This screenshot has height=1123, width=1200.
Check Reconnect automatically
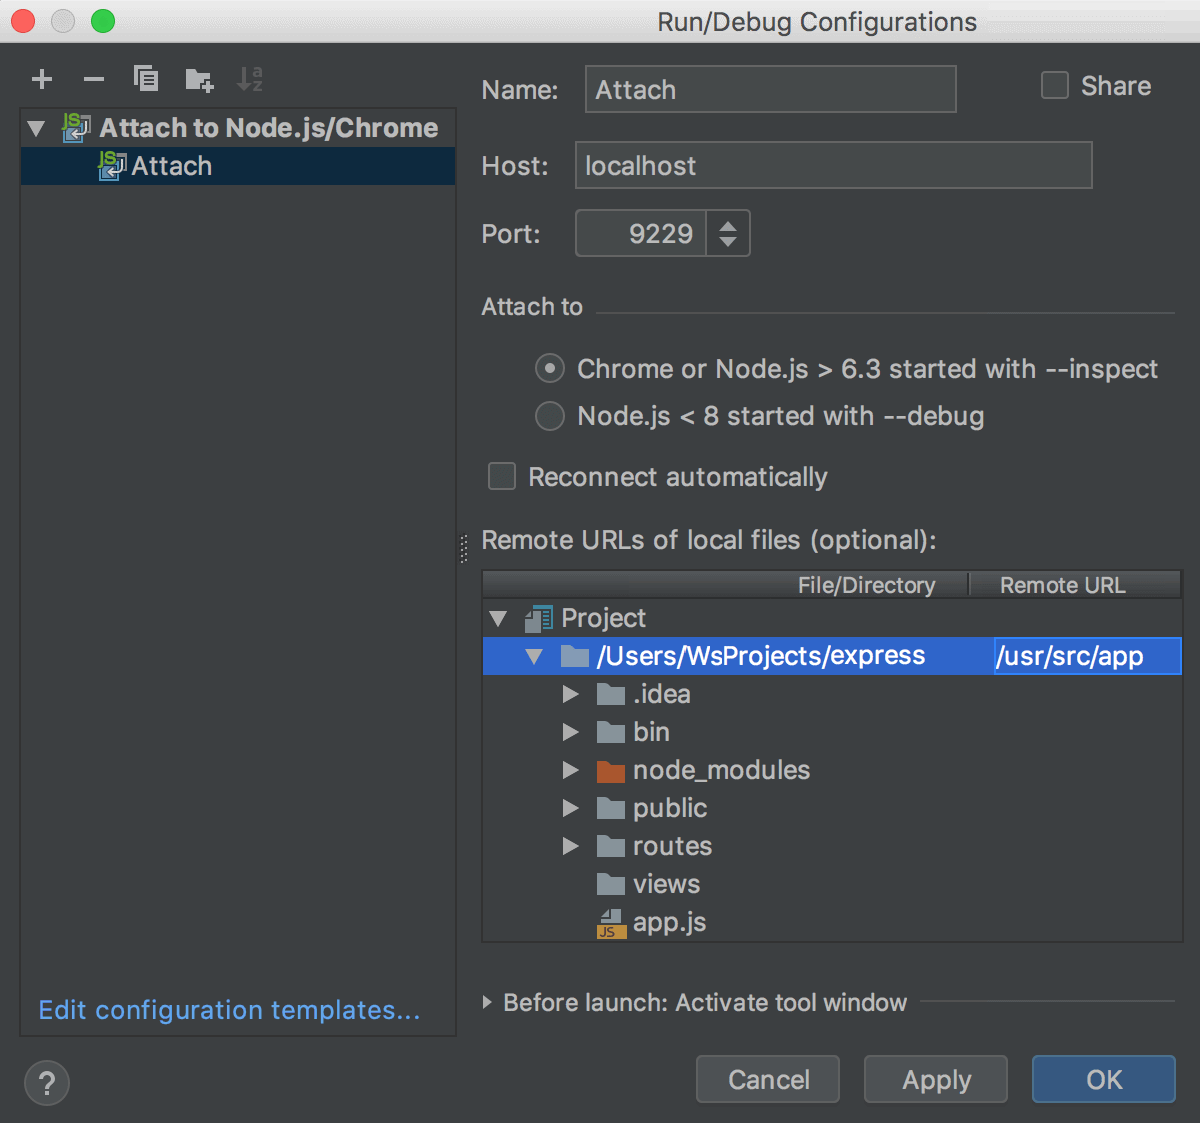[x=501, y=477]
